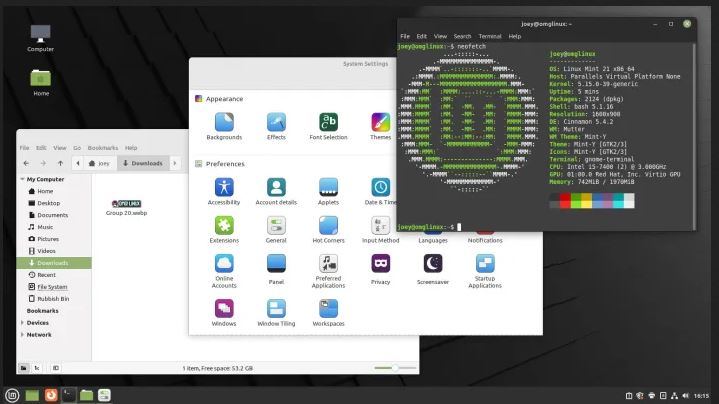Open Online Accounts settings
Viewport: 719px width, 404px height.
click(224, 271)
